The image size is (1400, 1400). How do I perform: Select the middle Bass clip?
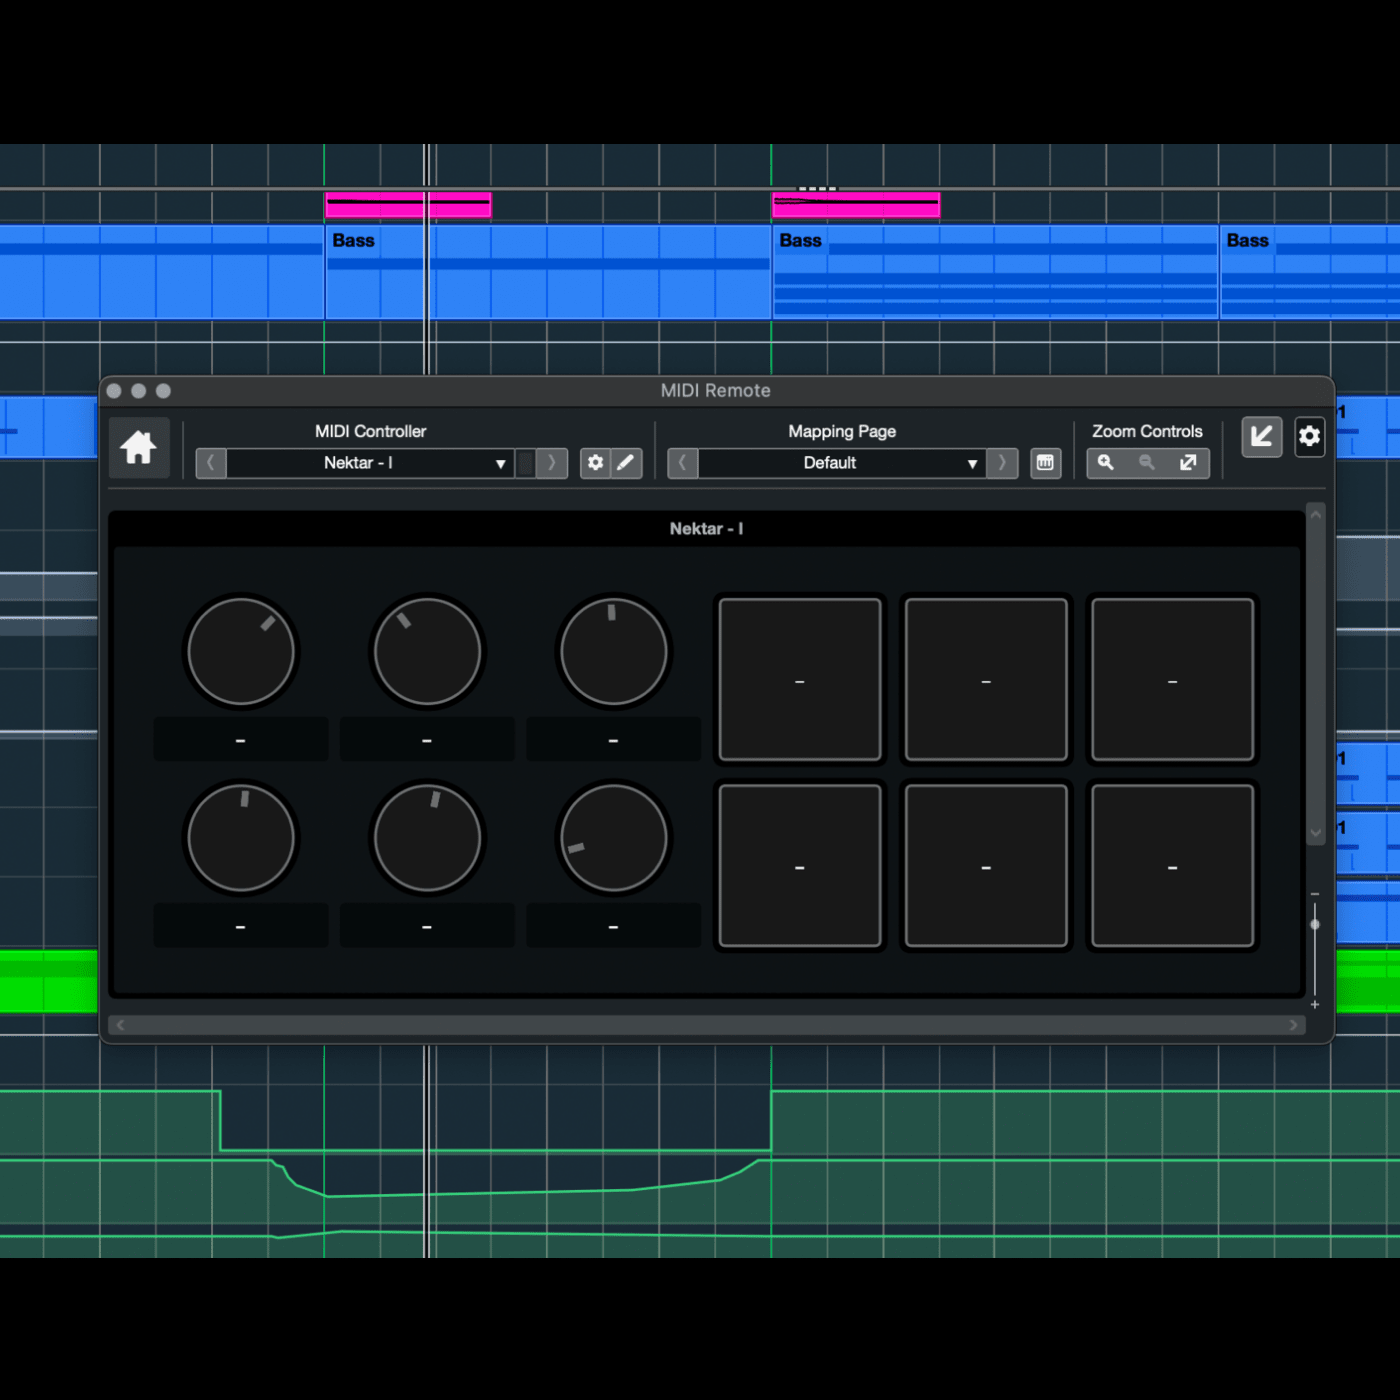pyautogui.click(x=995, y=272)
